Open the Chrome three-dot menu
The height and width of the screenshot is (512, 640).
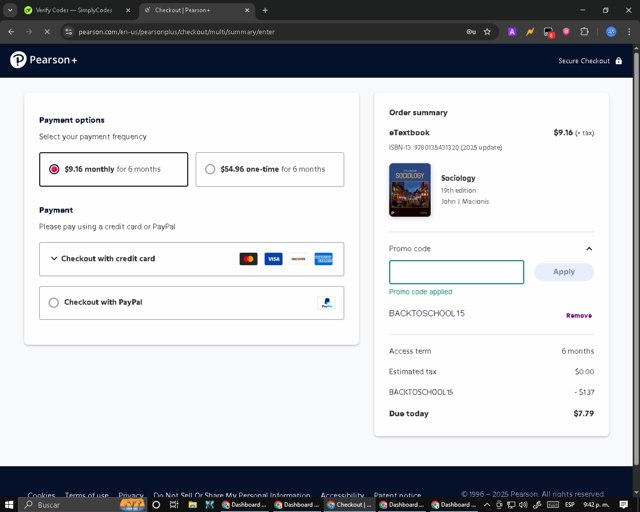click(x=629, y=32)
